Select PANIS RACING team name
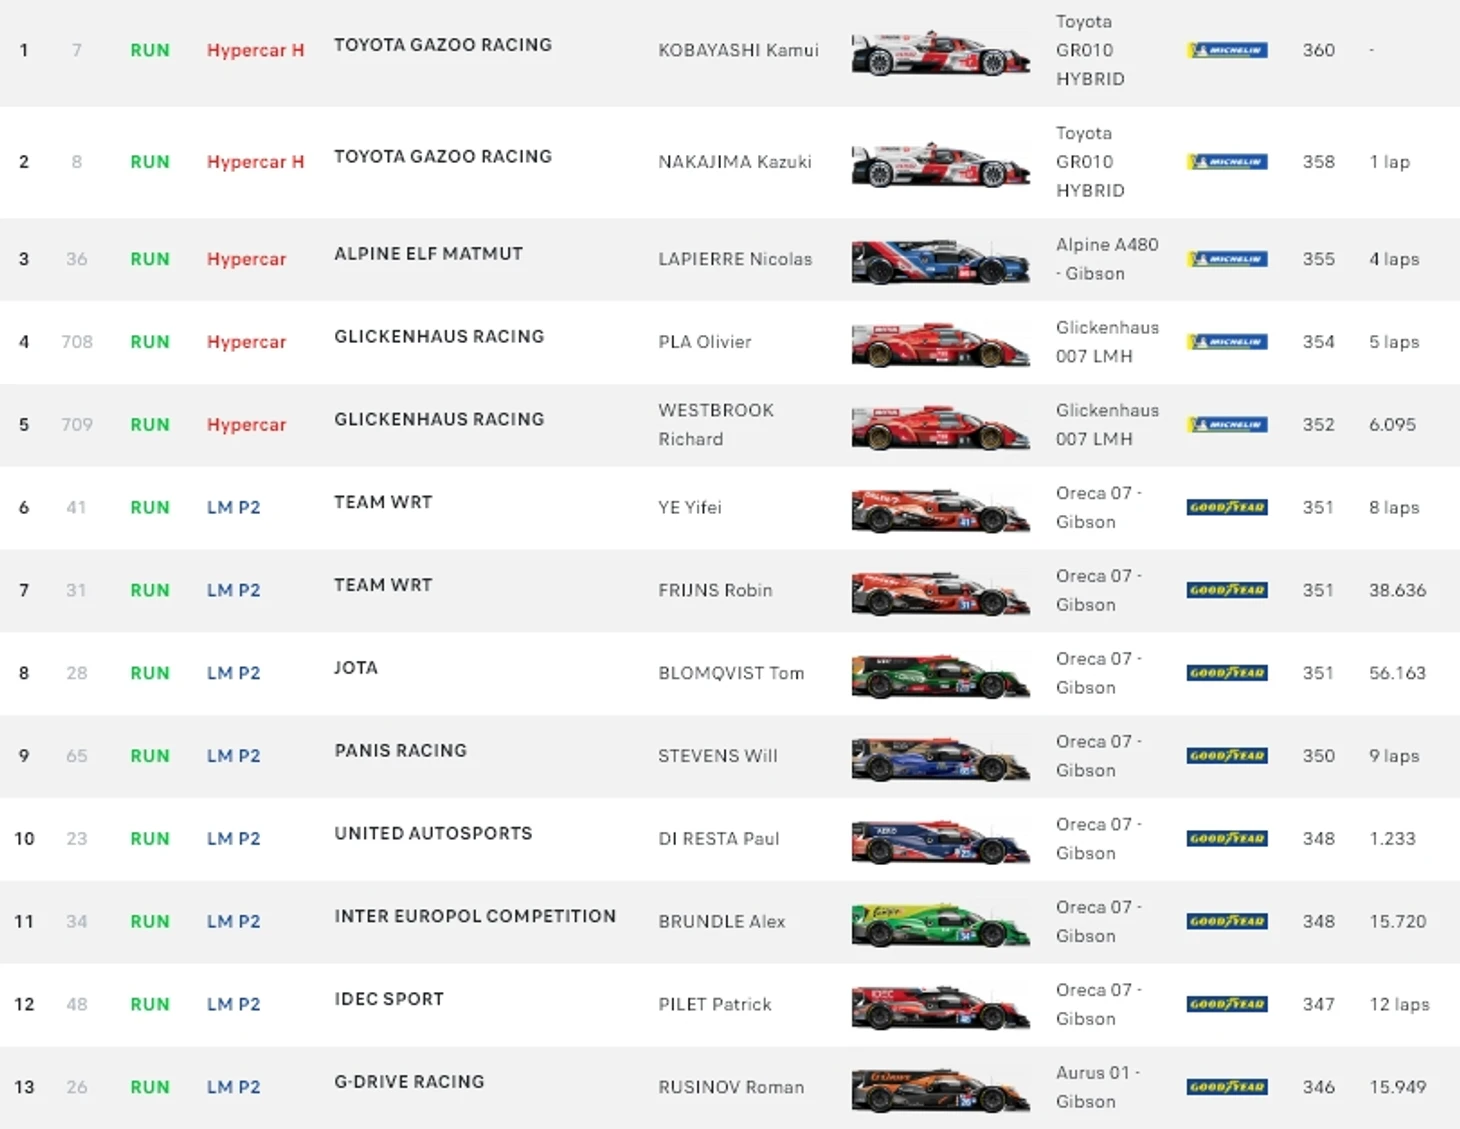 pyautogui.click(x=400, y=751)
